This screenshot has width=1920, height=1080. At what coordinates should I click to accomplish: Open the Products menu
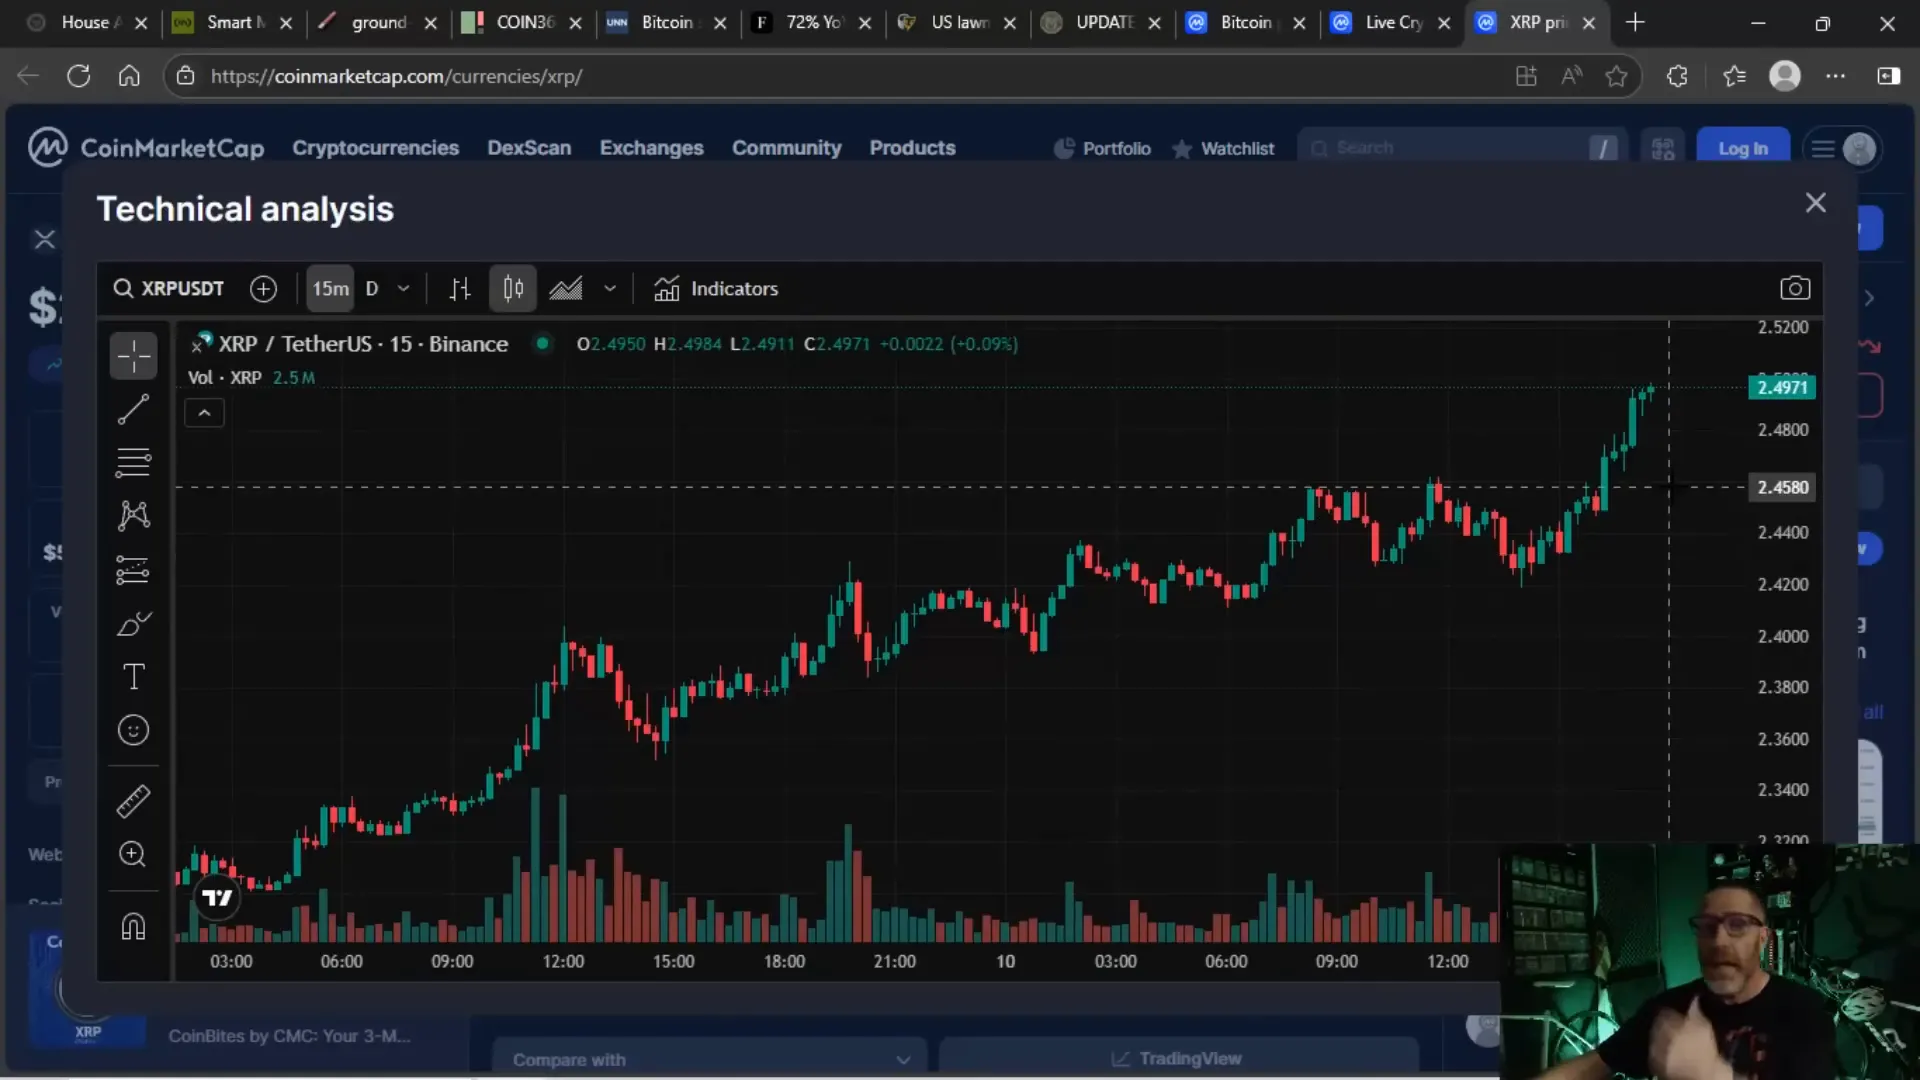pos(912,148)
